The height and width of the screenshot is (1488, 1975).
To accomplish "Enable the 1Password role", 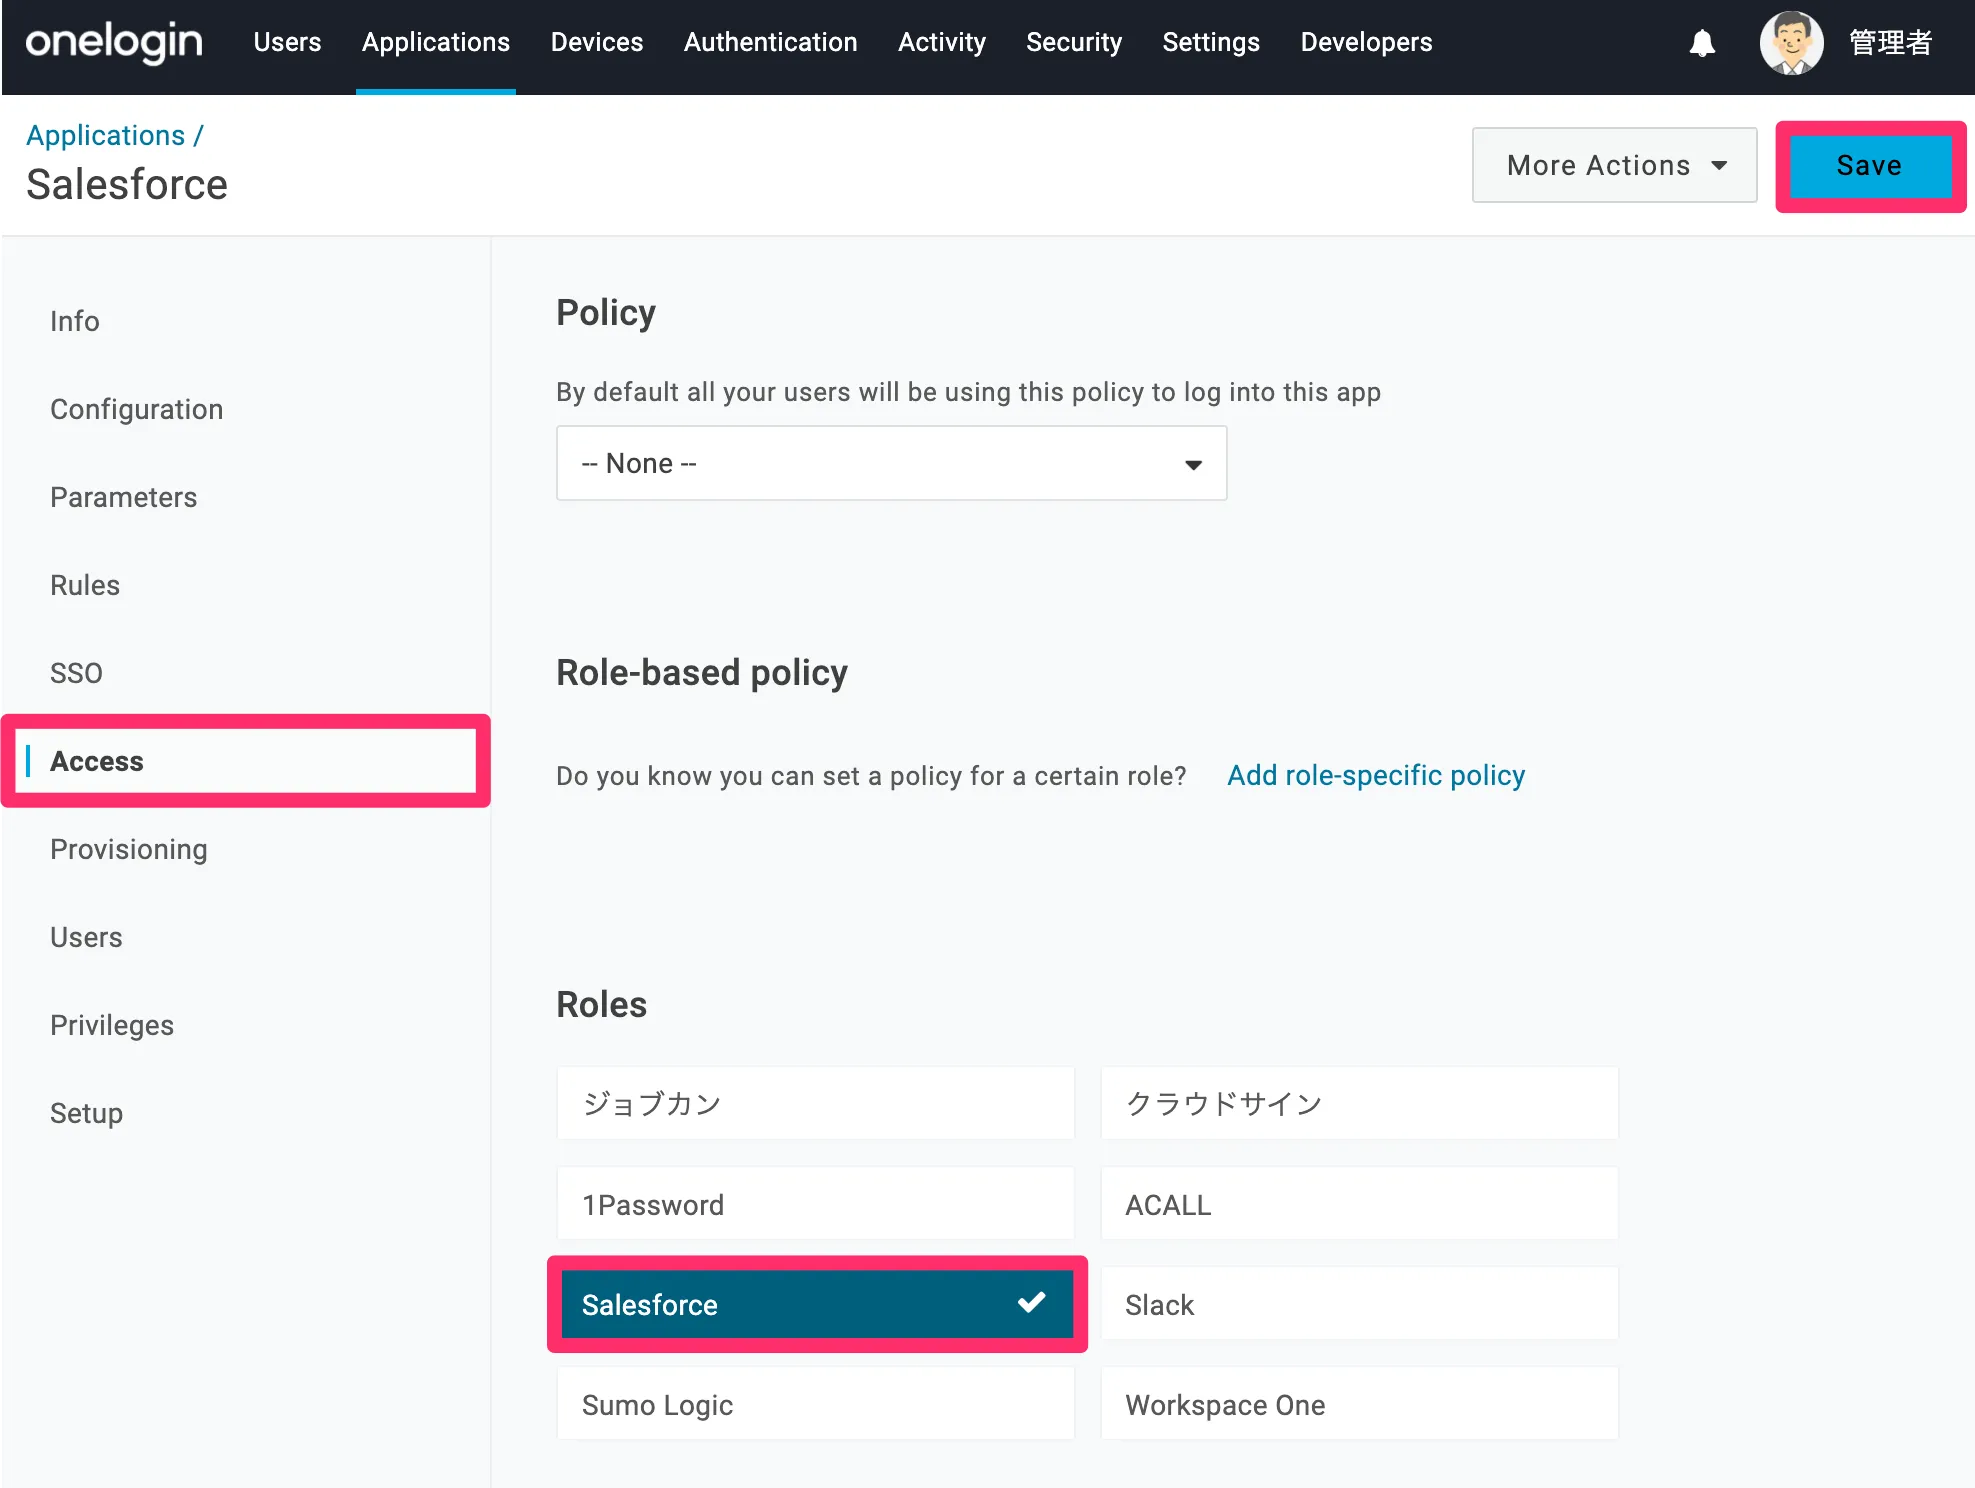I will click(x=815, y=1204).
